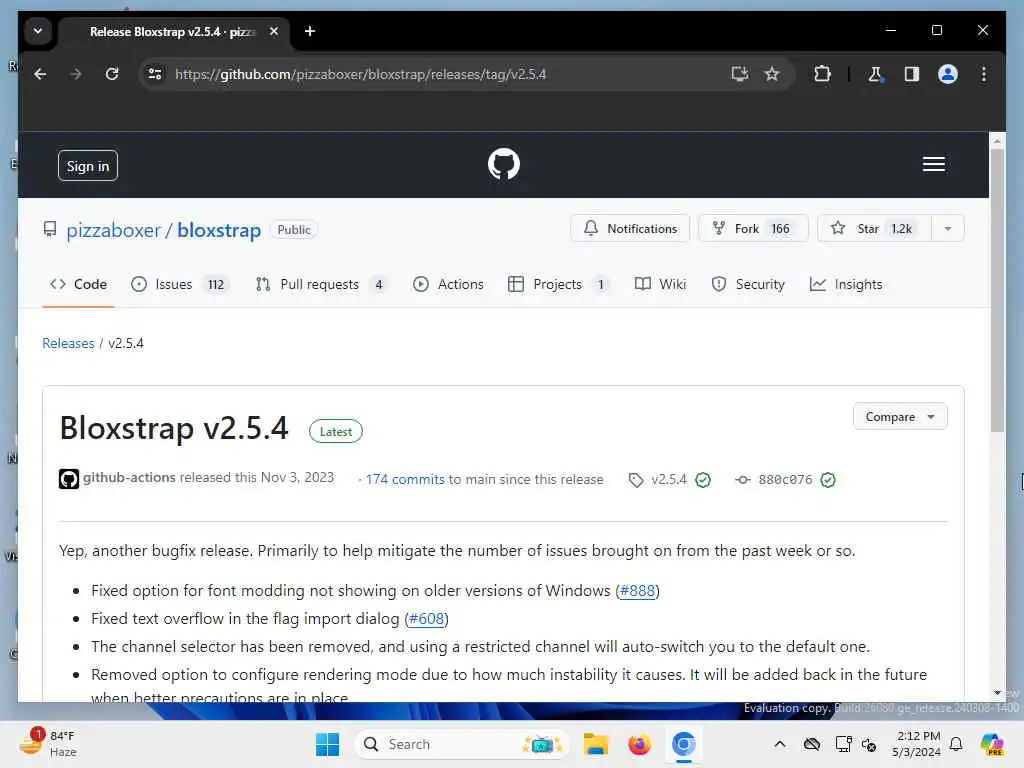Image resolution: width=1024 pixels, height=768 pixels.
Task: Click the Chrome icon in the taskbar
Action: (683, 744)
